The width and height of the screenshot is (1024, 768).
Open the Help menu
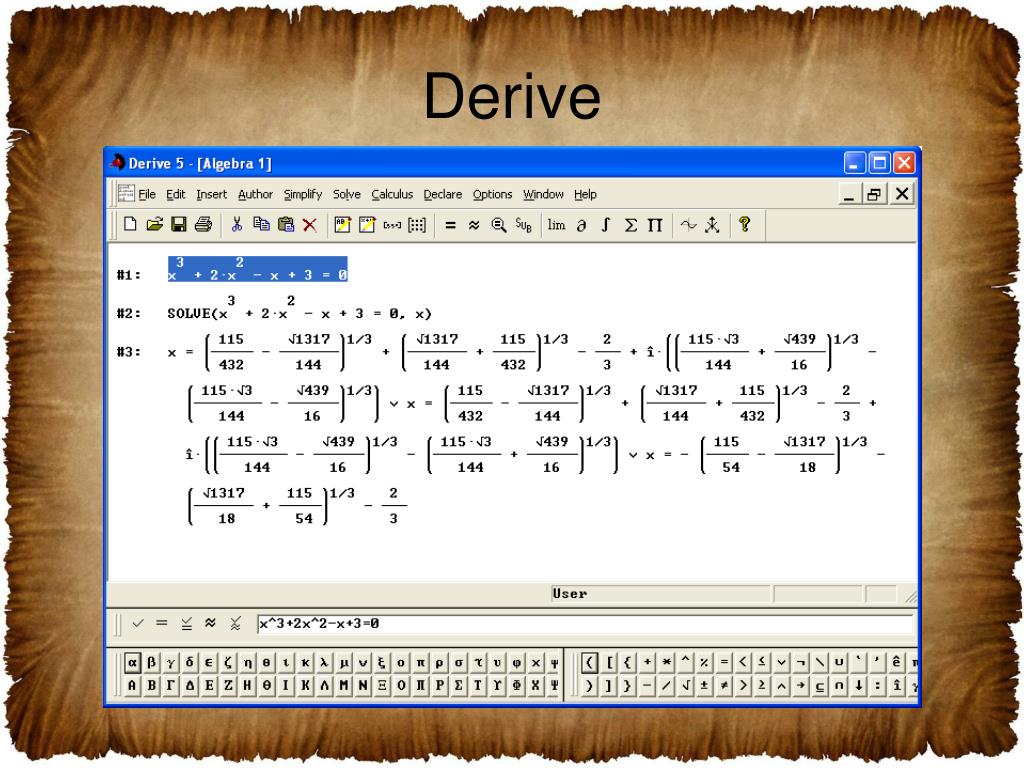click(585, 194)
